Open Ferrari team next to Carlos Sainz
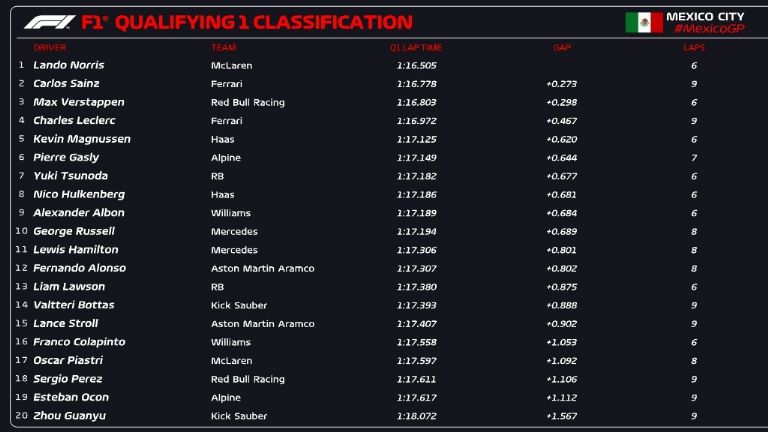The width and height of the screenshot is (768, 432). coord(226,84)
